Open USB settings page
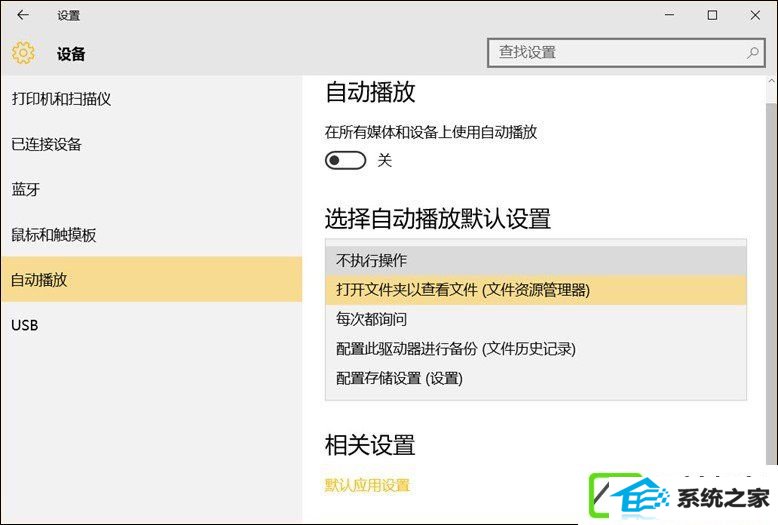The height and width of the screenshot is (525, 778). tap(151, 325)
